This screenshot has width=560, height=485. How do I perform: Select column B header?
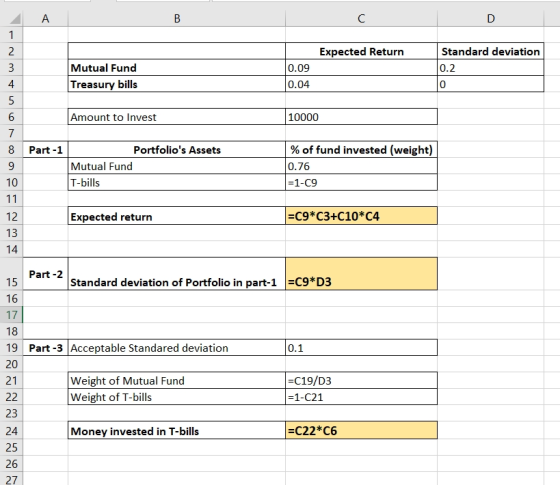tap(177, 19)
